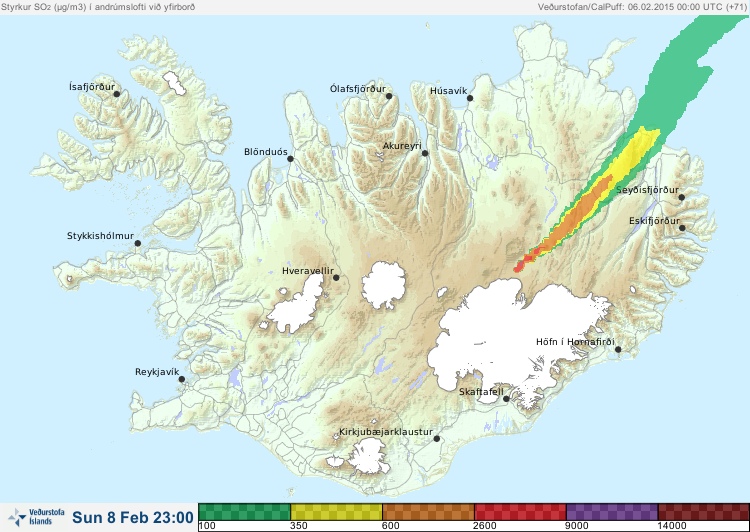The width and height of the screenshot is (750, 532).
Task: Click the dark red 14000 legend swatch
Action: point(703,512)
